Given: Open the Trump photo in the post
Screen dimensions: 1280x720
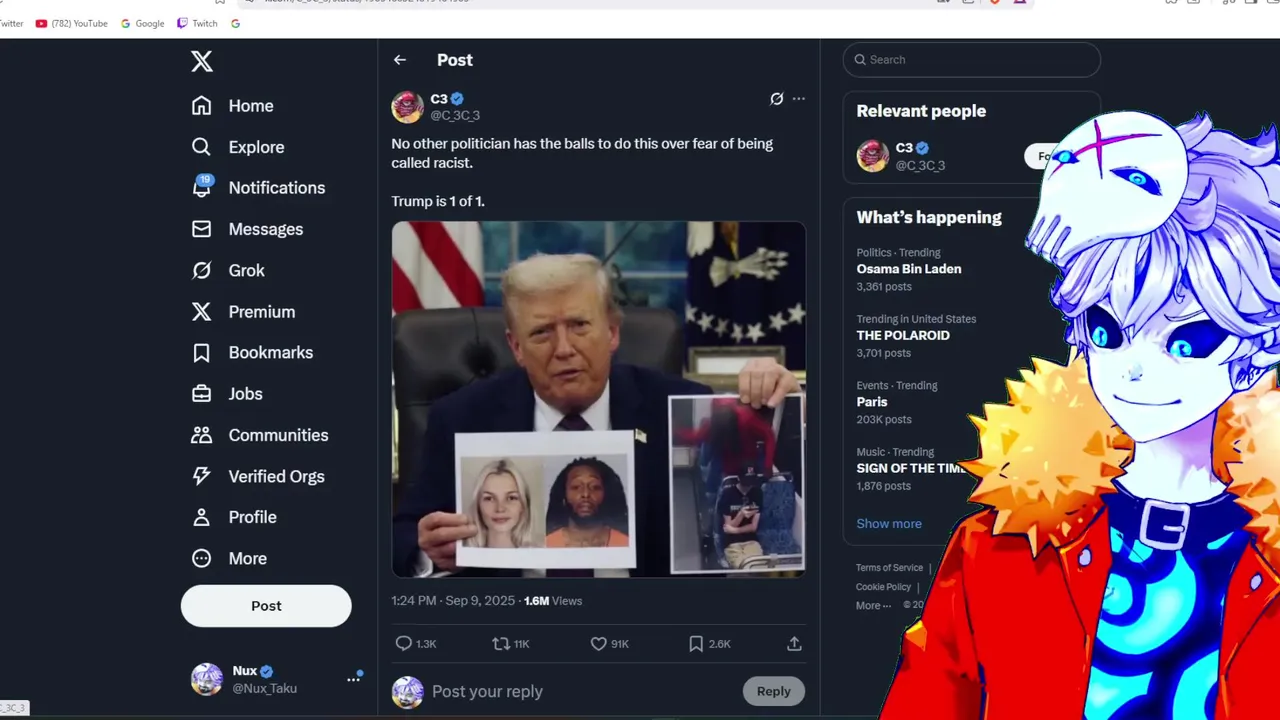Looking at the screenshot, I should [598, 399].
